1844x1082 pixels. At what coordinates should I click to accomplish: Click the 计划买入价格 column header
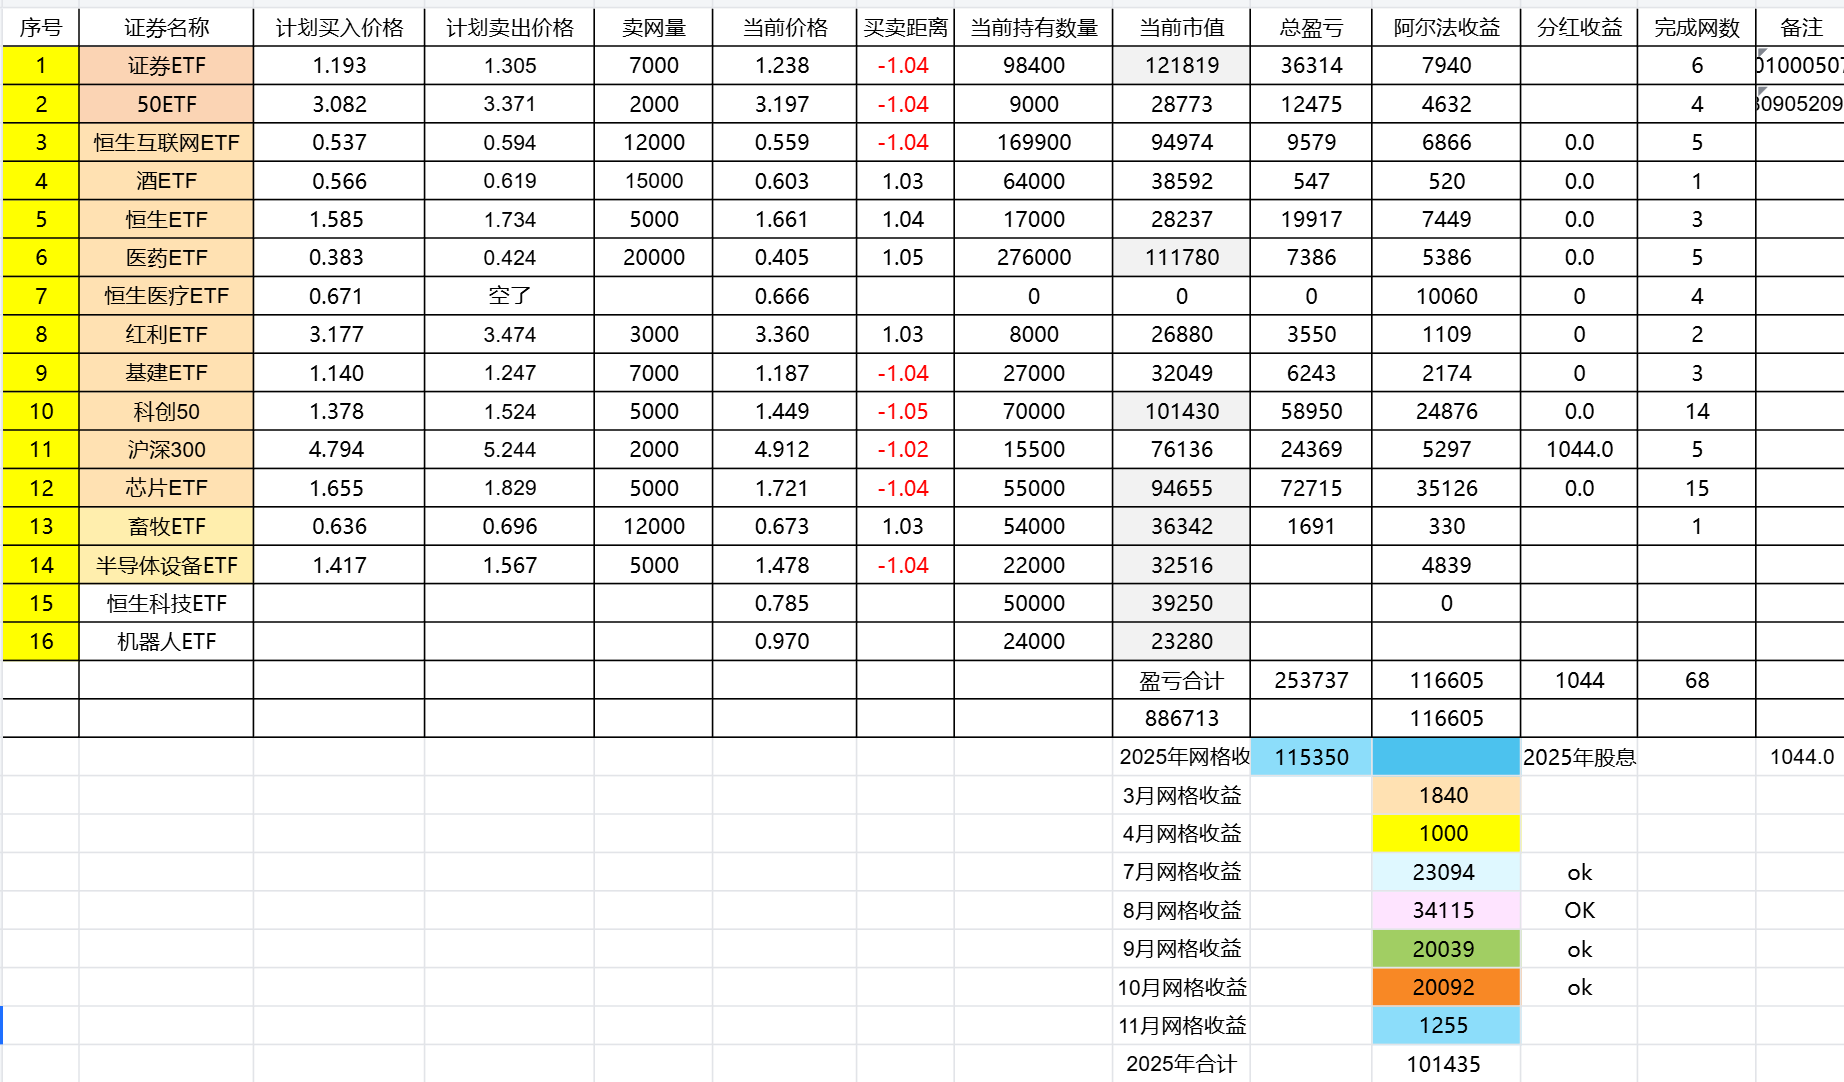pyautogui.click(x=339, y=28)
